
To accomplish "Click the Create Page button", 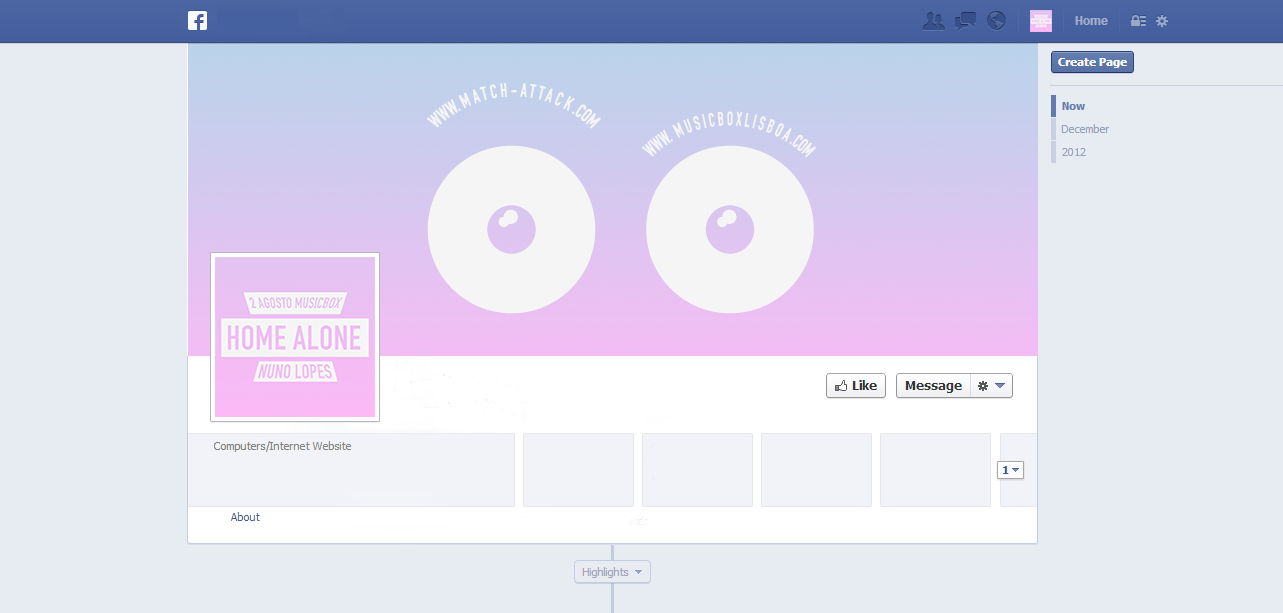I will (x=1092, y=62).
